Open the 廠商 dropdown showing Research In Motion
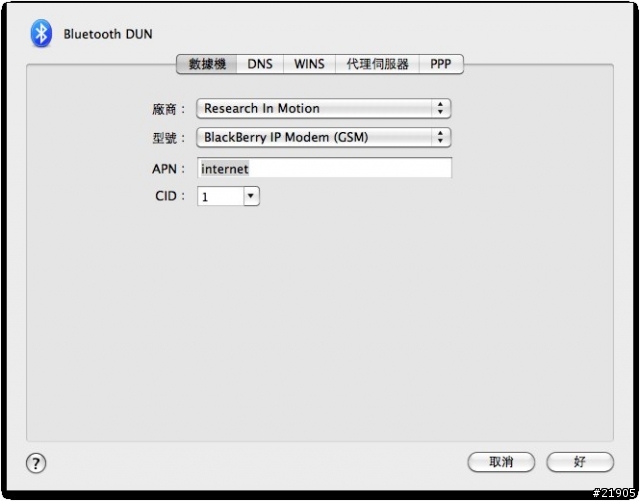 point(324,109)
